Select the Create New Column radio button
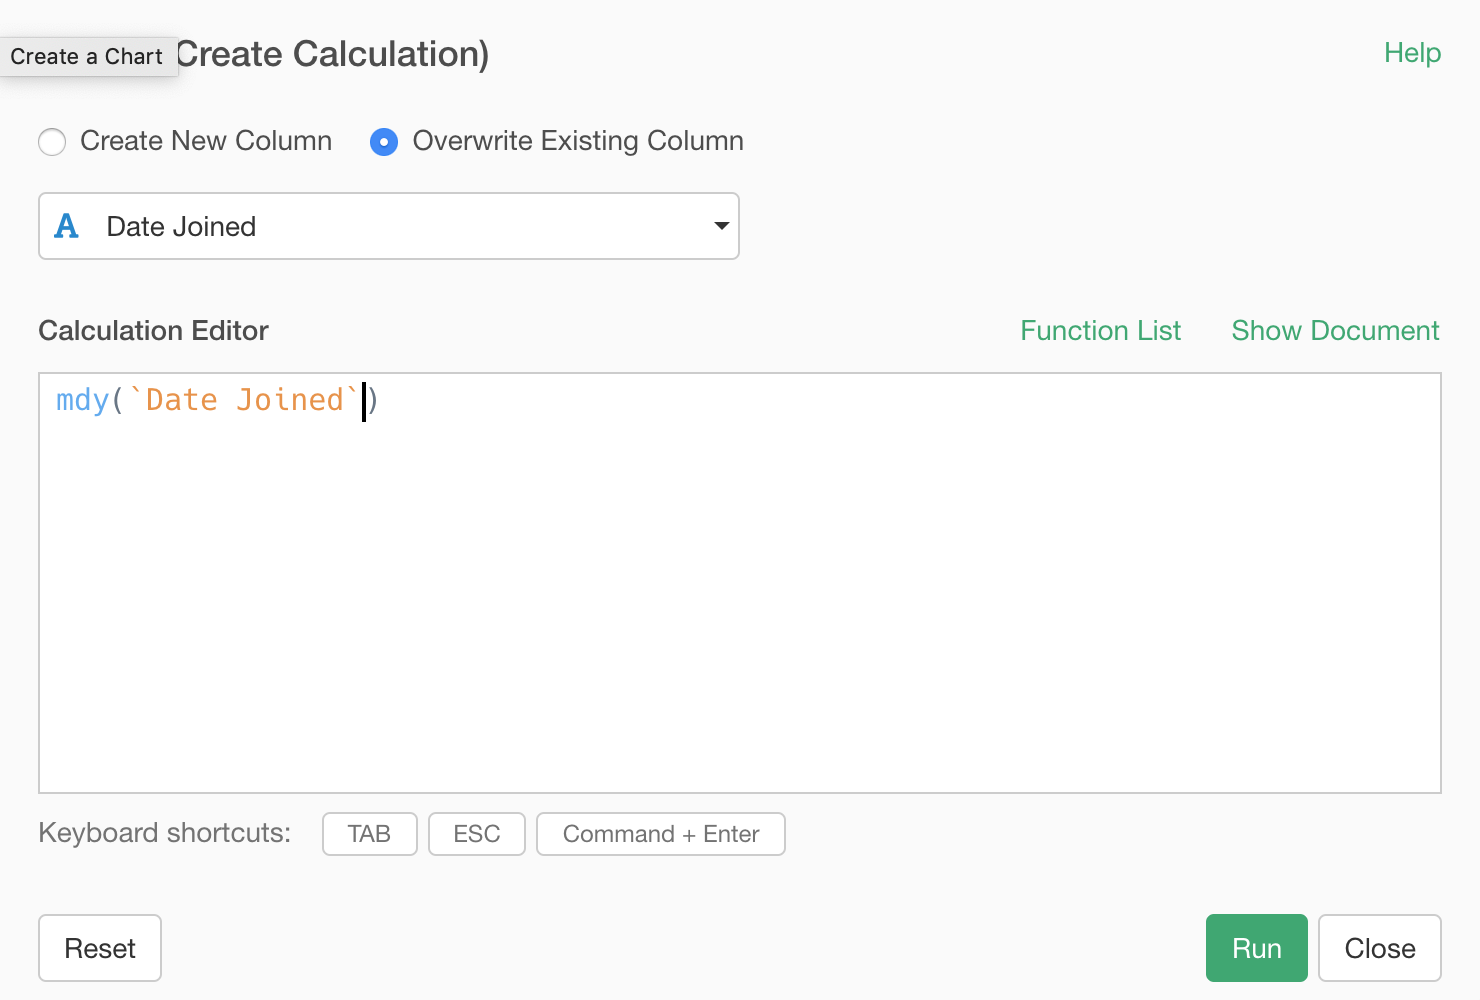Screen dimensions: 1480x1000 (52, 142)
